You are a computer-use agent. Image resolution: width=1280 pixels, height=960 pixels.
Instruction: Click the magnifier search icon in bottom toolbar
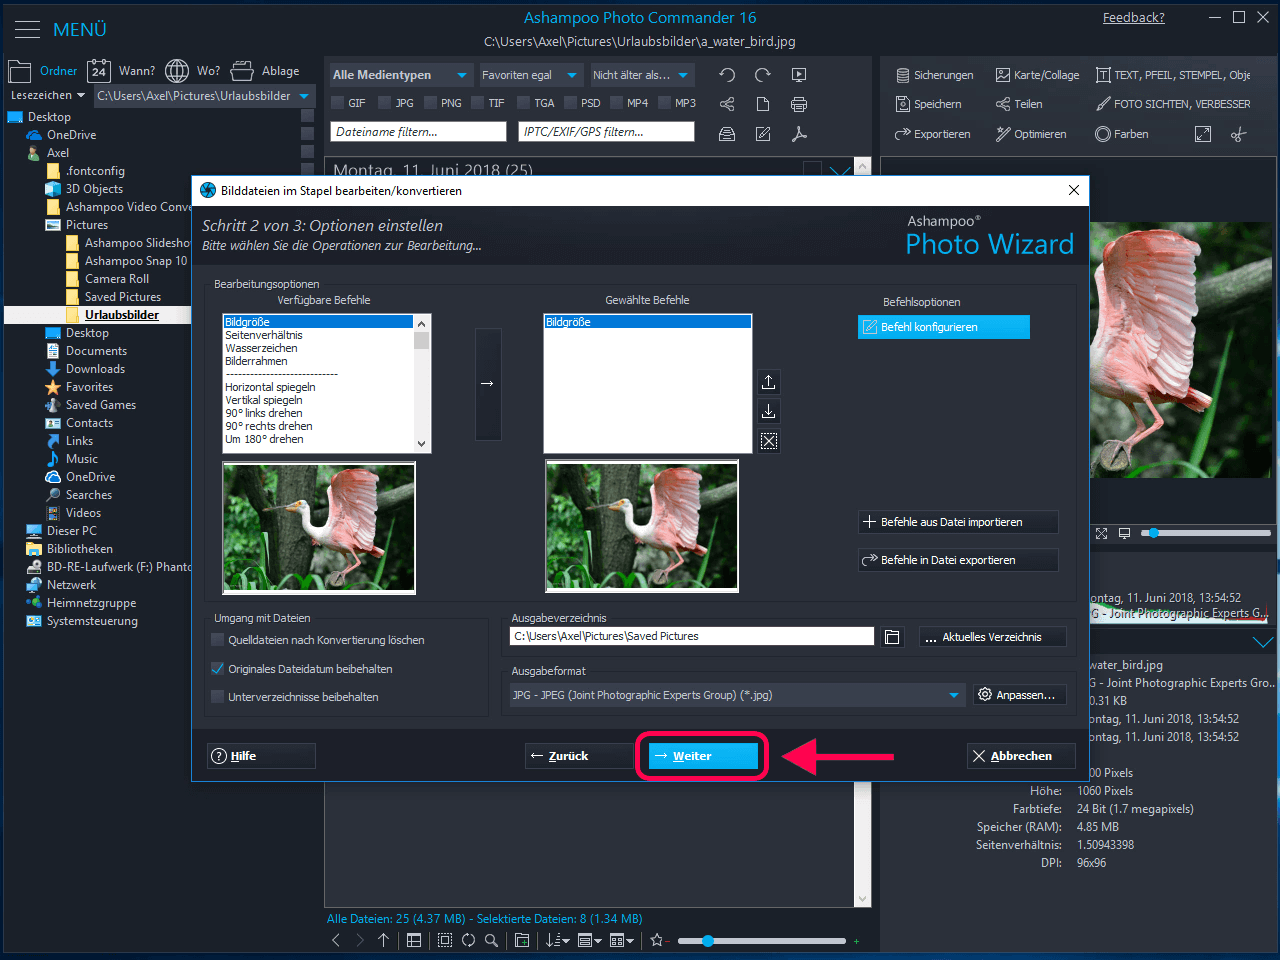pyautogui.click(x=491, y=940)
